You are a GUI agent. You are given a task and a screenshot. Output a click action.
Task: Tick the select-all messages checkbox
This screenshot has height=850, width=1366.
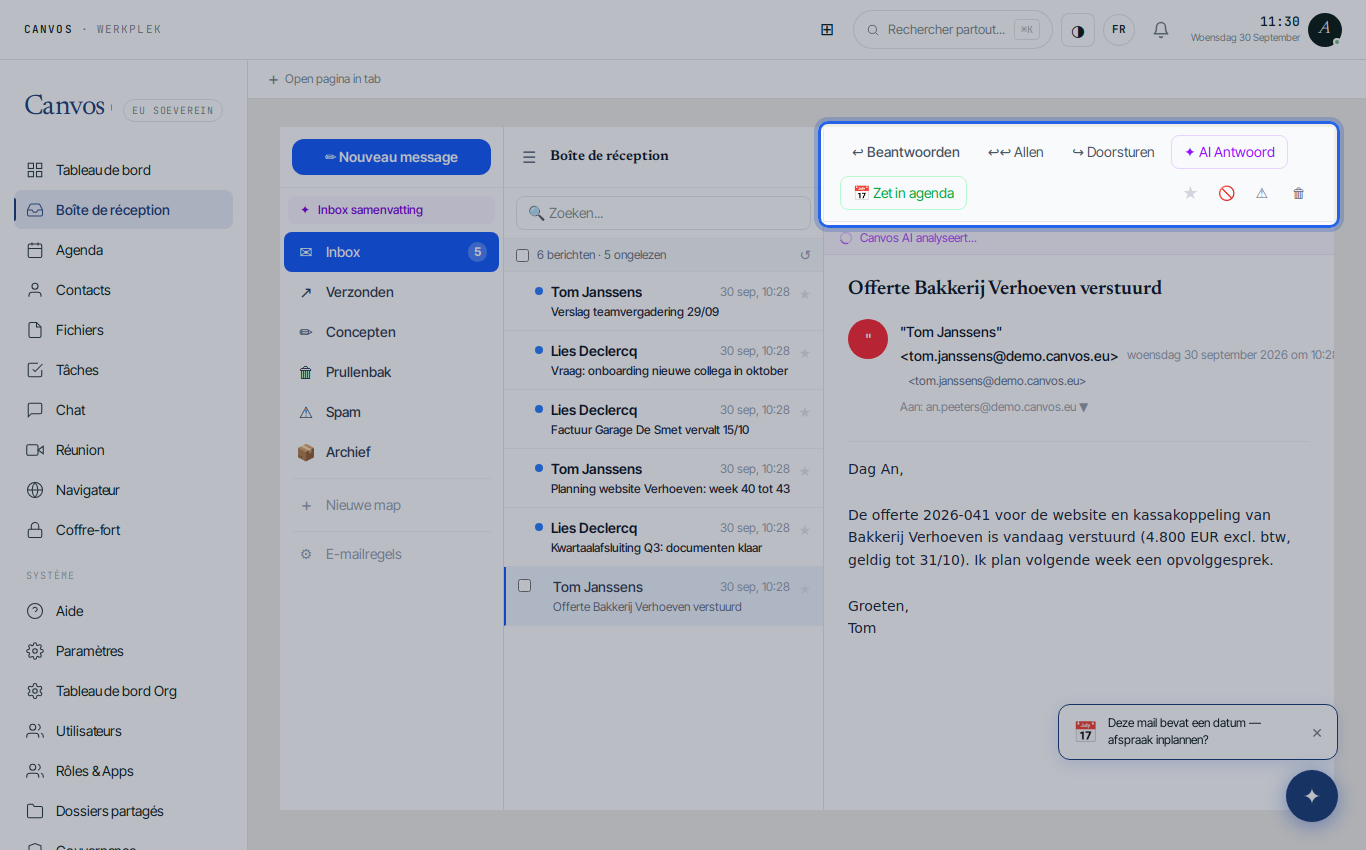522,255
